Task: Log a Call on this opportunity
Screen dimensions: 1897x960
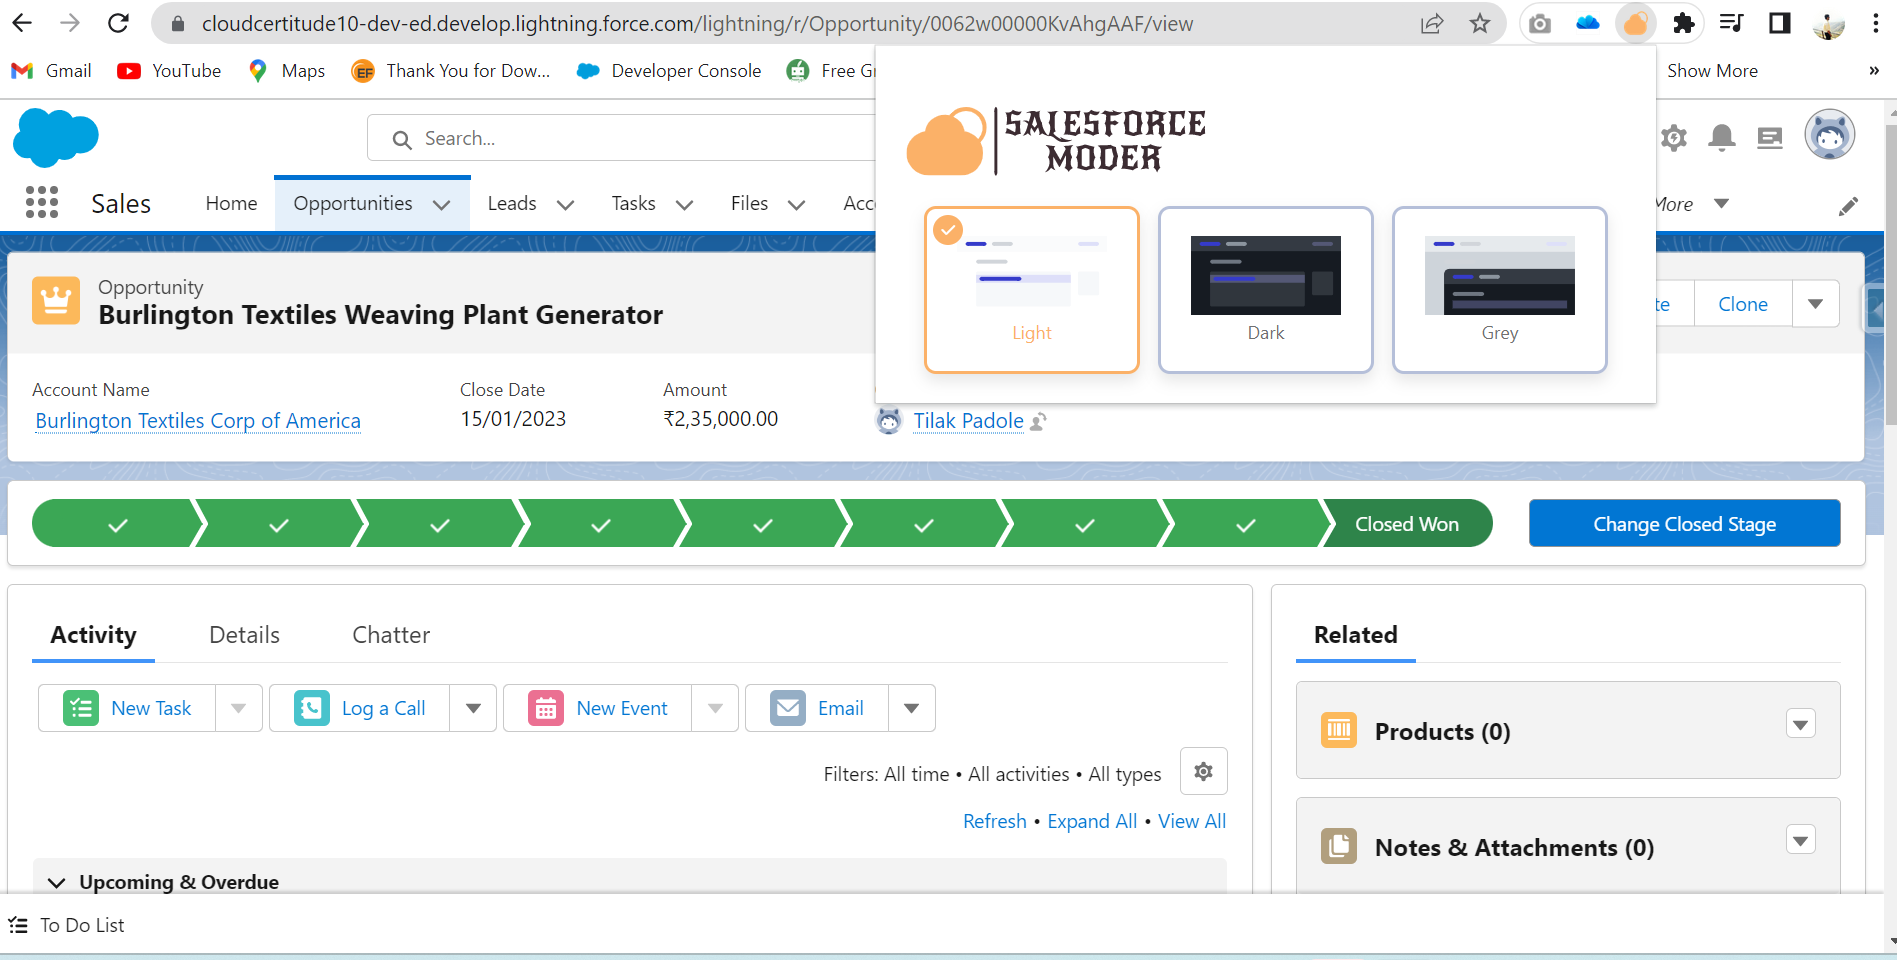Action: [383, 707]
